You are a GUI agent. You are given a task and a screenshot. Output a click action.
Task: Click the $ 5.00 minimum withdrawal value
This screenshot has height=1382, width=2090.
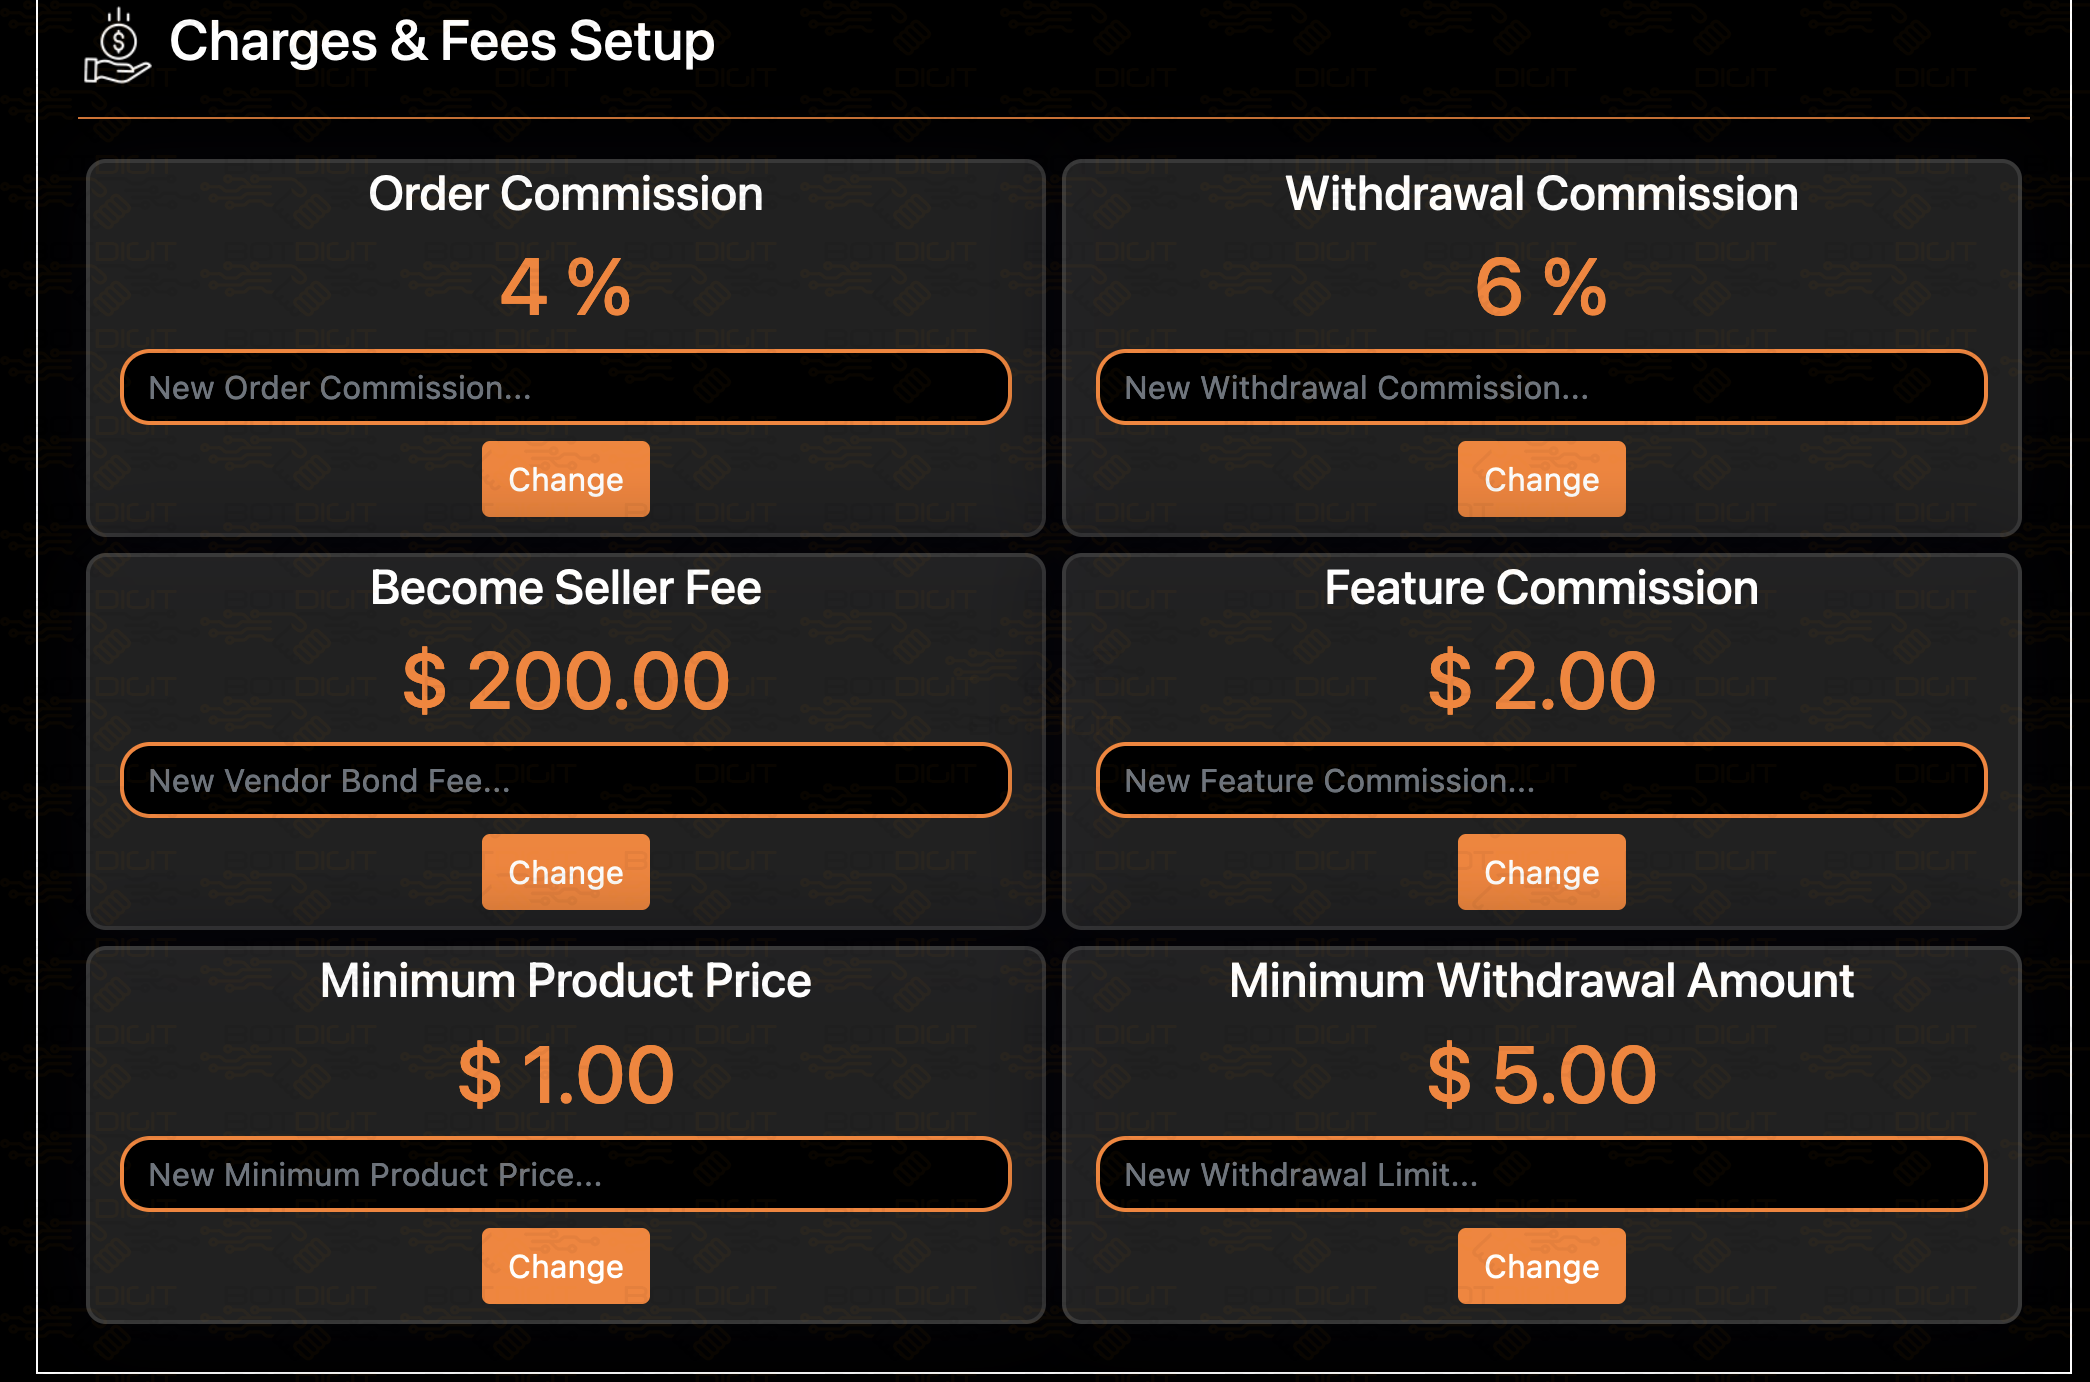1541,1075
